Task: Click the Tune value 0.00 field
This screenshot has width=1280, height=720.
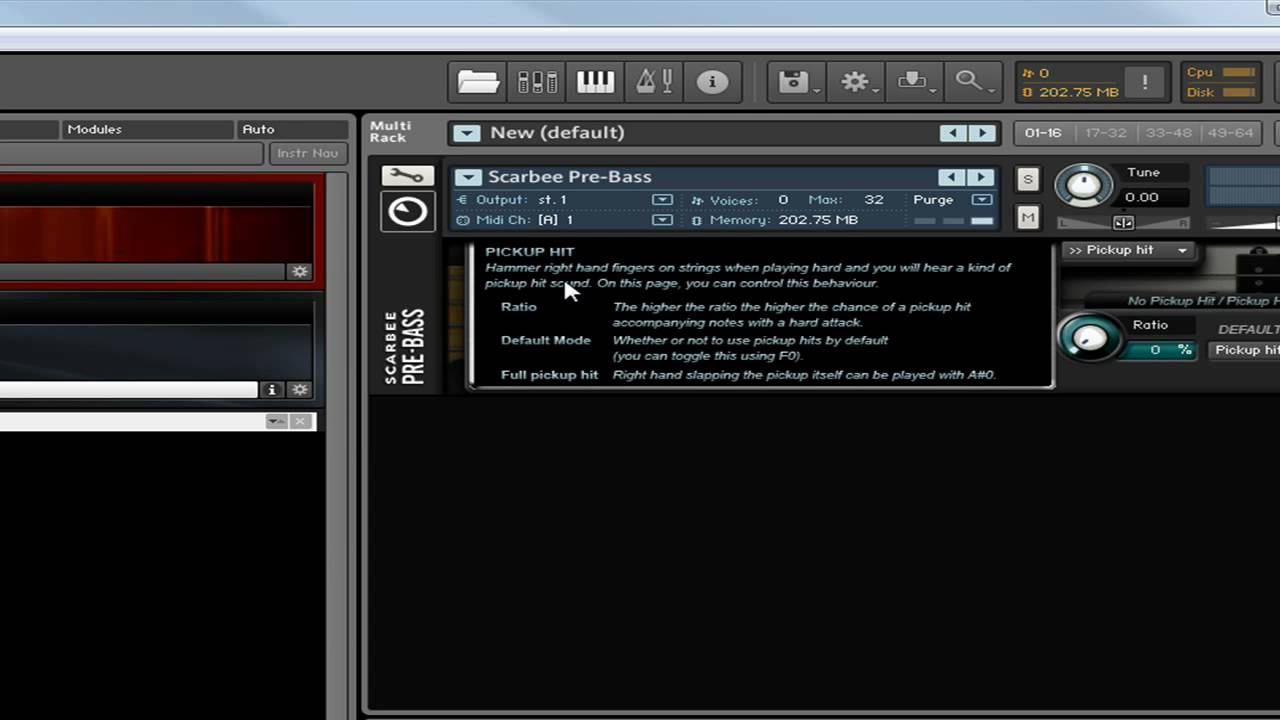Action: click(x=1143, y=197)
